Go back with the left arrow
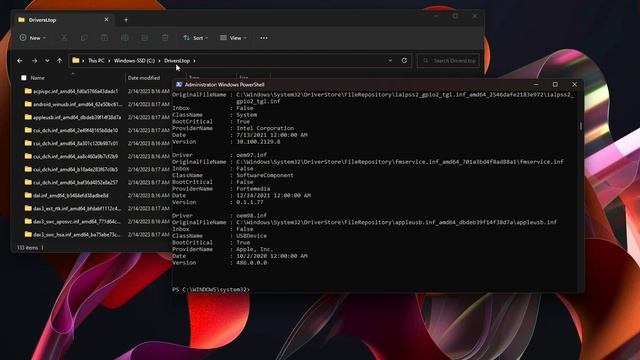The width and height of the screenshot is (640, 360). [x=20, y=60]
